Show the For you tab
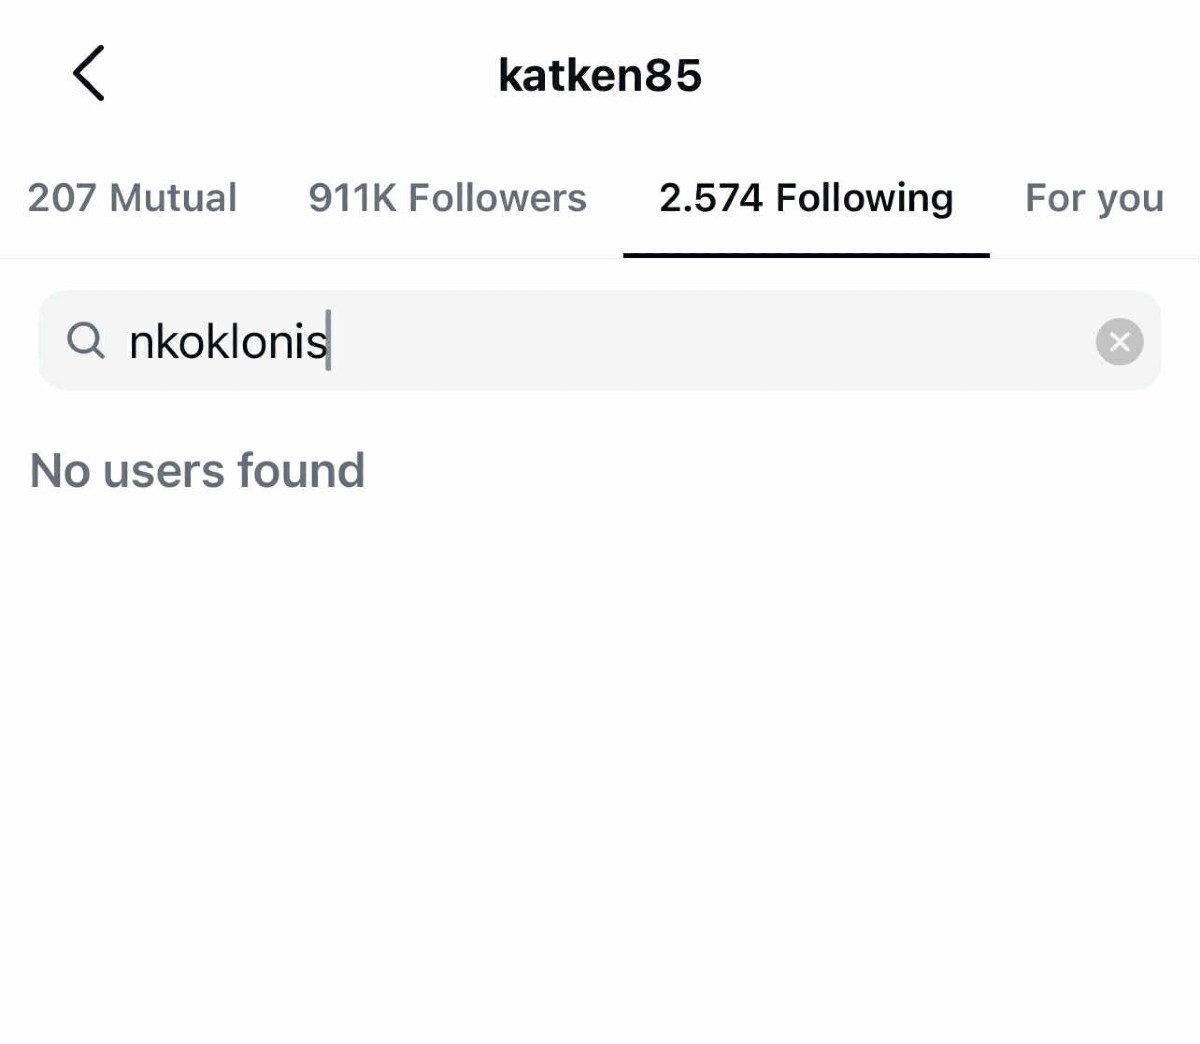 point(1094,198)
